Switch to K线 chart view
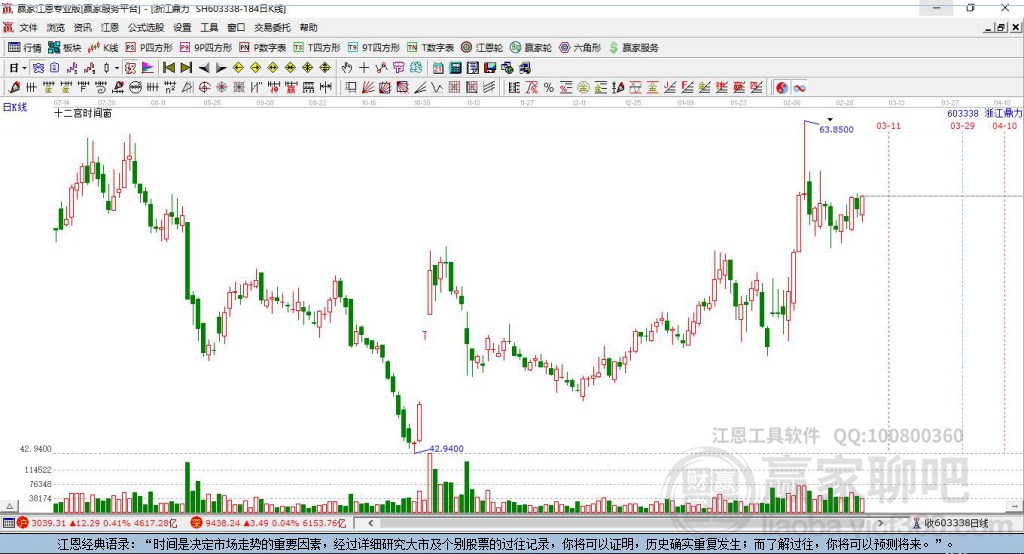Screen dimensions: 1024x554 pyautogui.click(x=103, y=48)
